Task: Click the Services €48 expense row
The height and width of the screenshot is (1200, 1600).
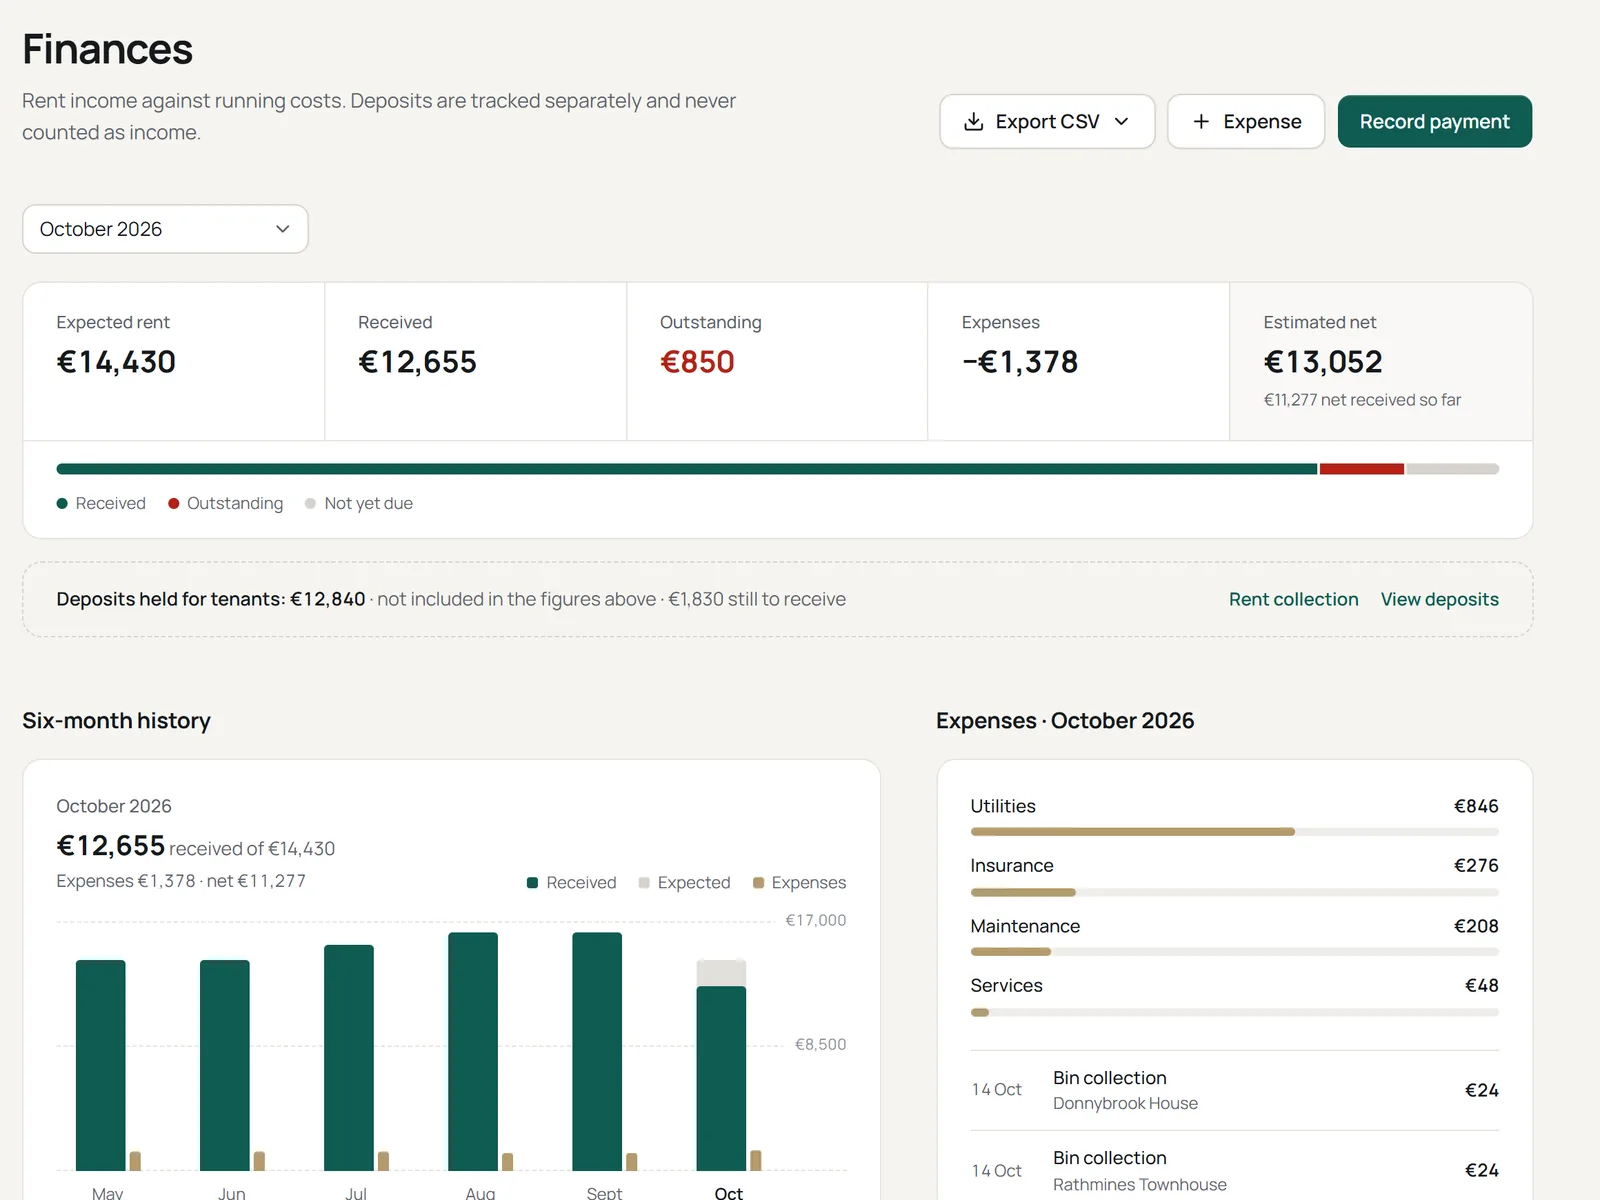Action: click(1234, 996)
